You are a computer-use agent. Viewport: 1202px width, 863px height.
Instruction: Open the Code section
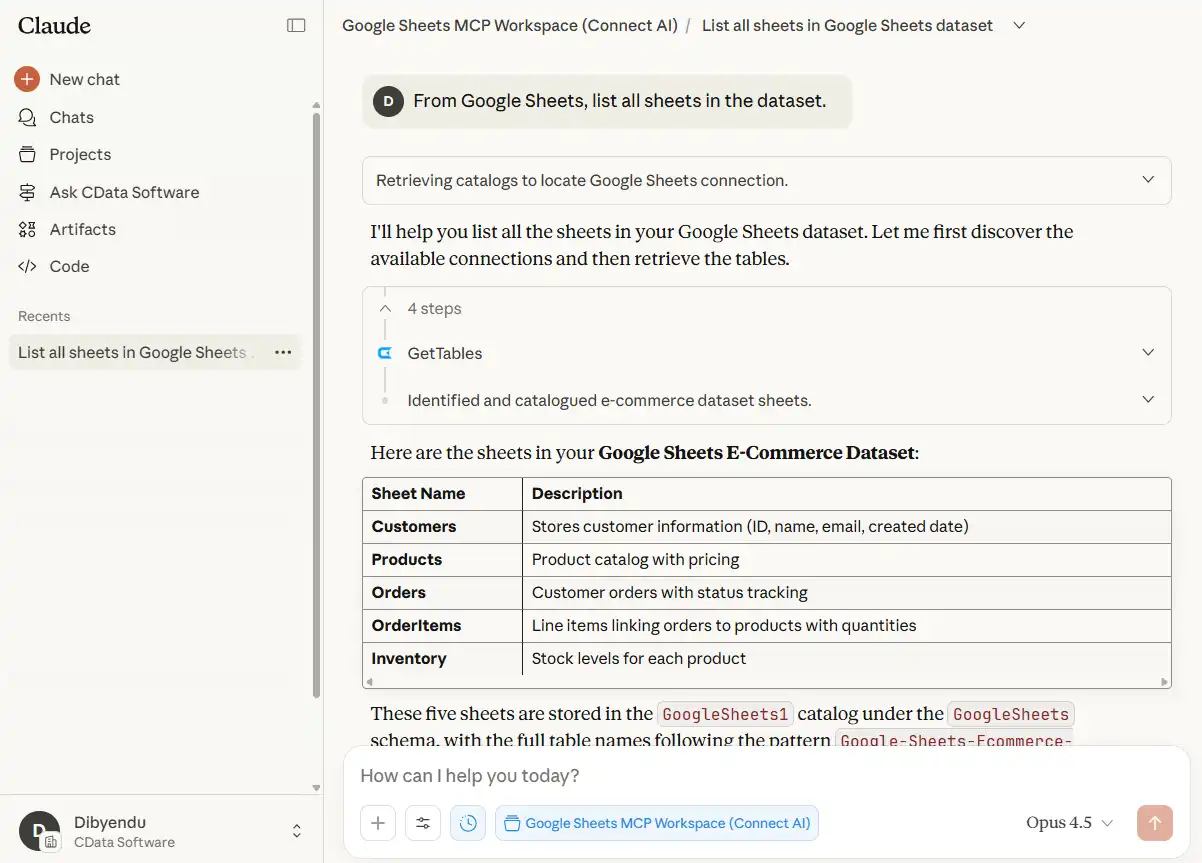coord(69,266)
